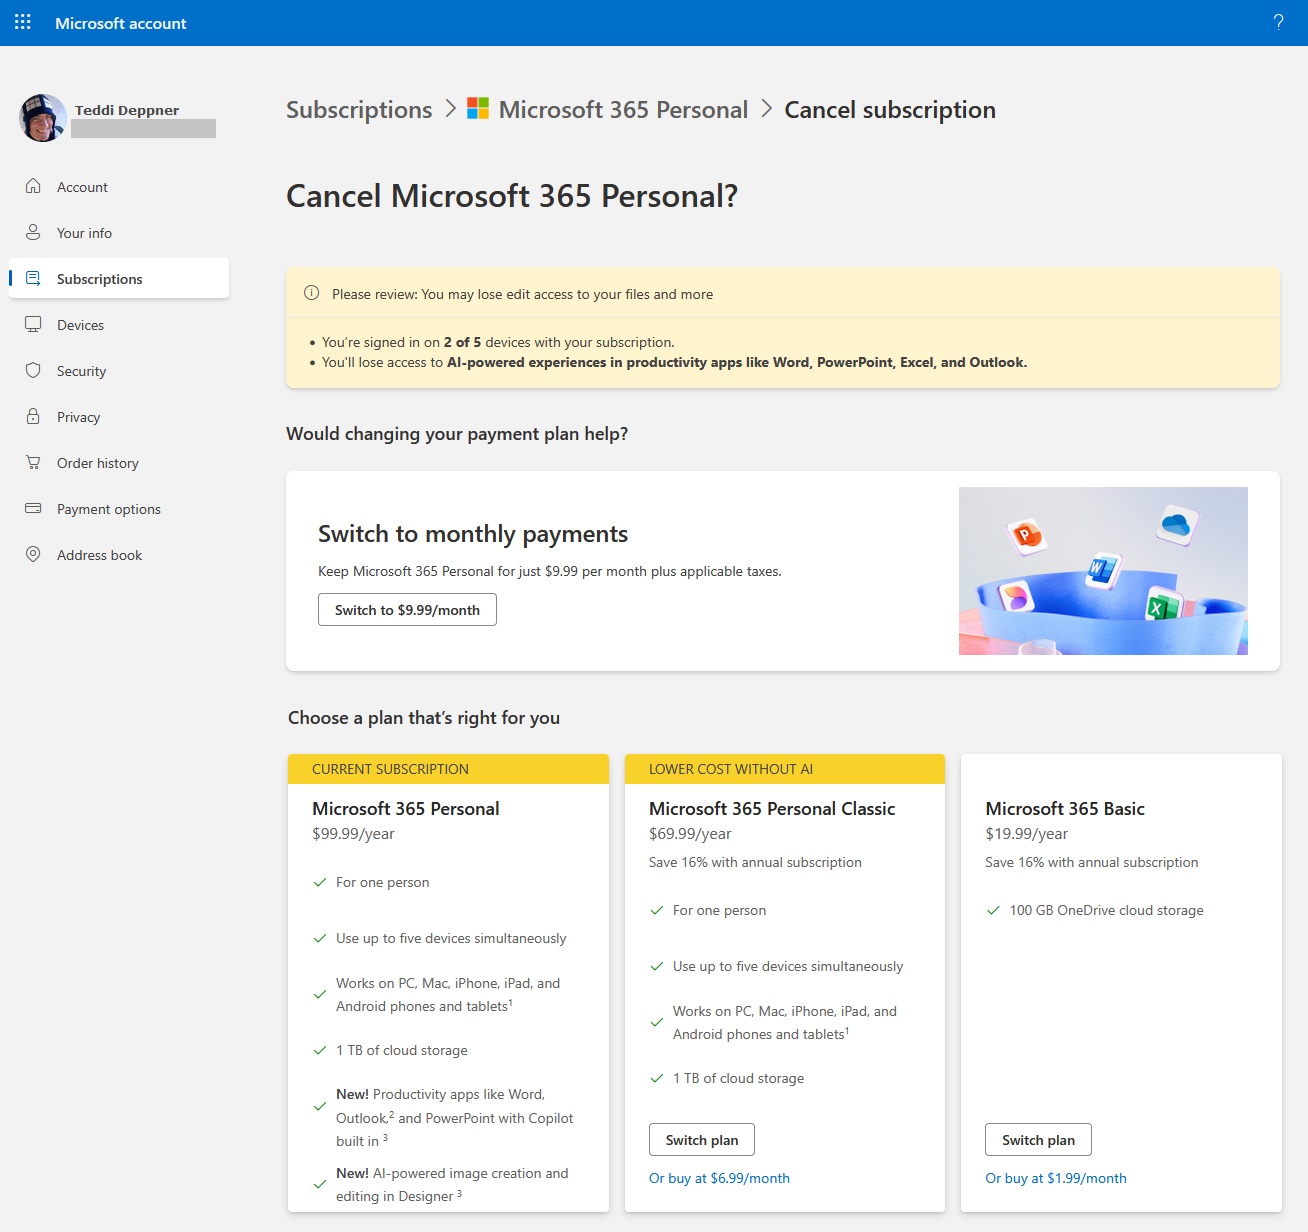Click 100 GB OneDrive cloud storage text
Image resolution: width=1308 pixels, height=1232 pixels.
point(1106,910)
